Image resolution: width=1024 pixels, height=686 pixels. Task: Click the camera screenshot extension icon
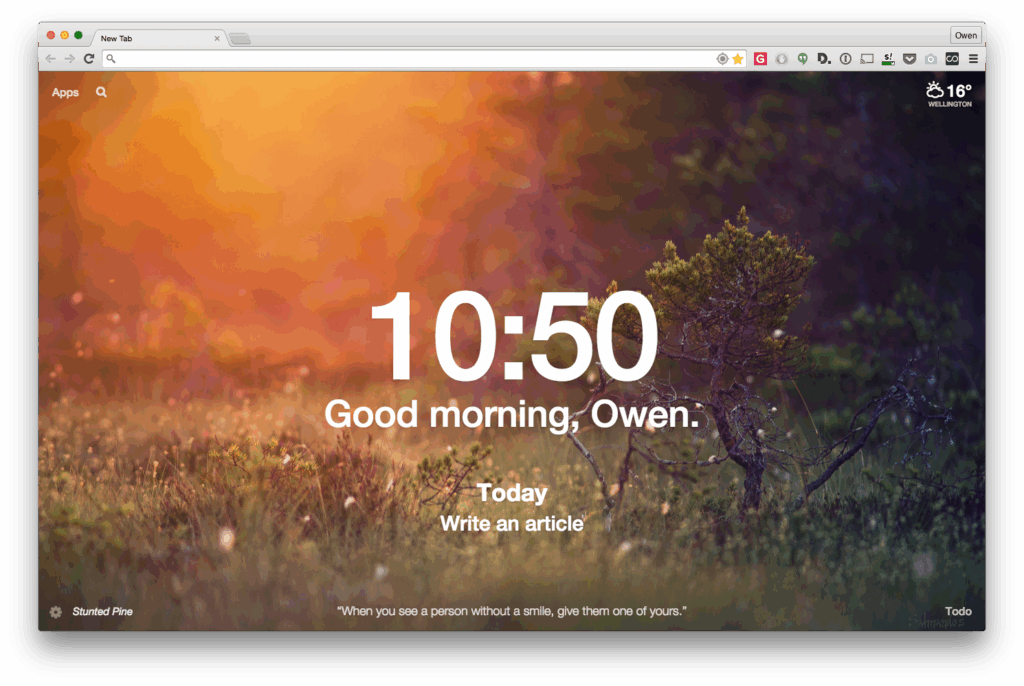[x=931, y=59]
